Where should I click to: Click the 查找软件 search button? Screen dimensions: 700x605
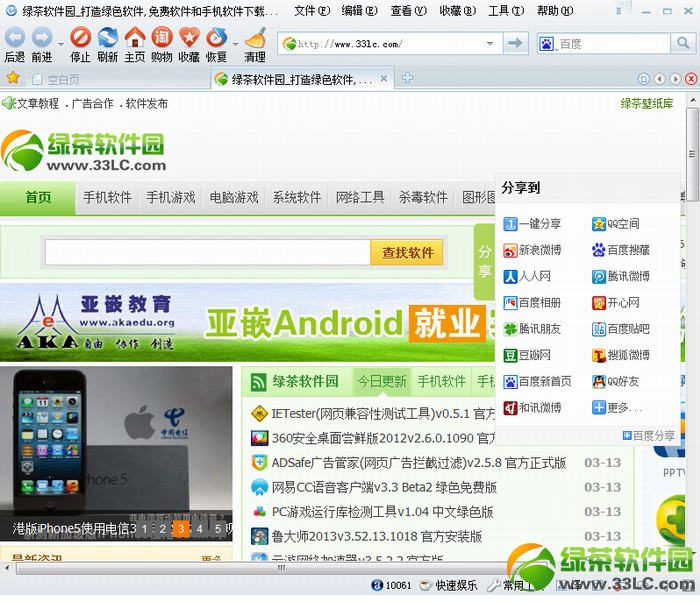(408, 253)
